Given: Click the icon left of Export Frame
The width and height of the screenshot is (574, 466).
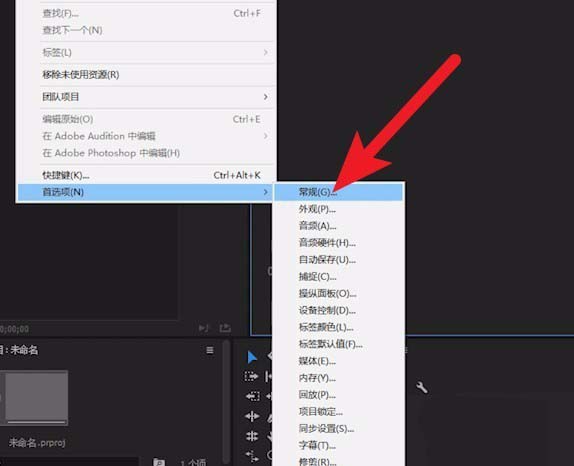Looking at the screenshot, I should point(204,328).
